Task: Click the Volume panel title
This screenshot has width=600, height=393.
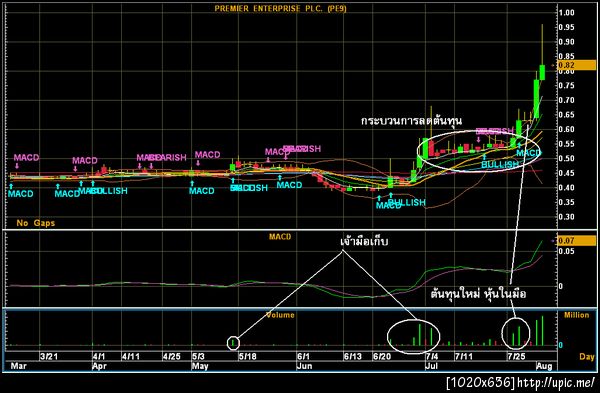Action: click(280, 315)
